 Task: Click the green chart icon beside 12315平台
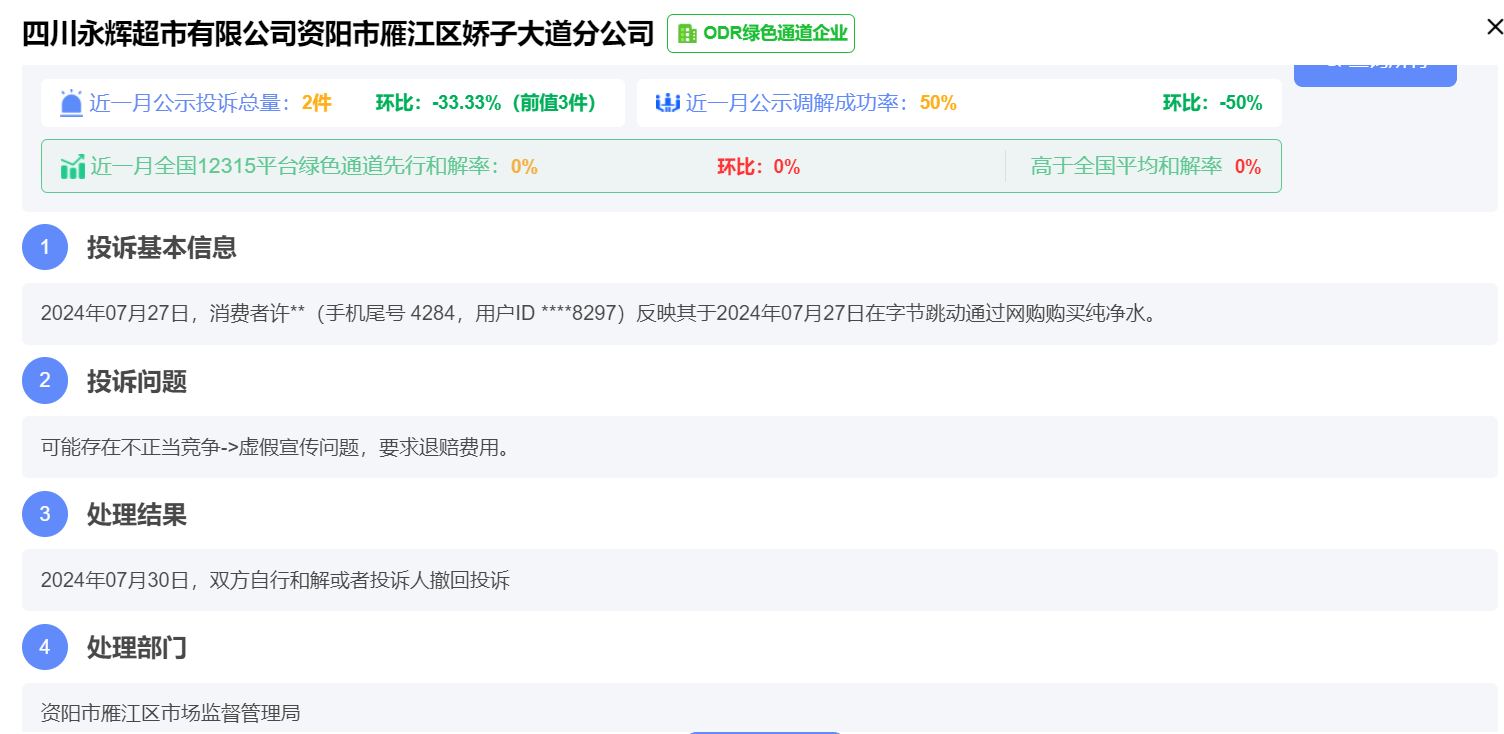[73, 167]
